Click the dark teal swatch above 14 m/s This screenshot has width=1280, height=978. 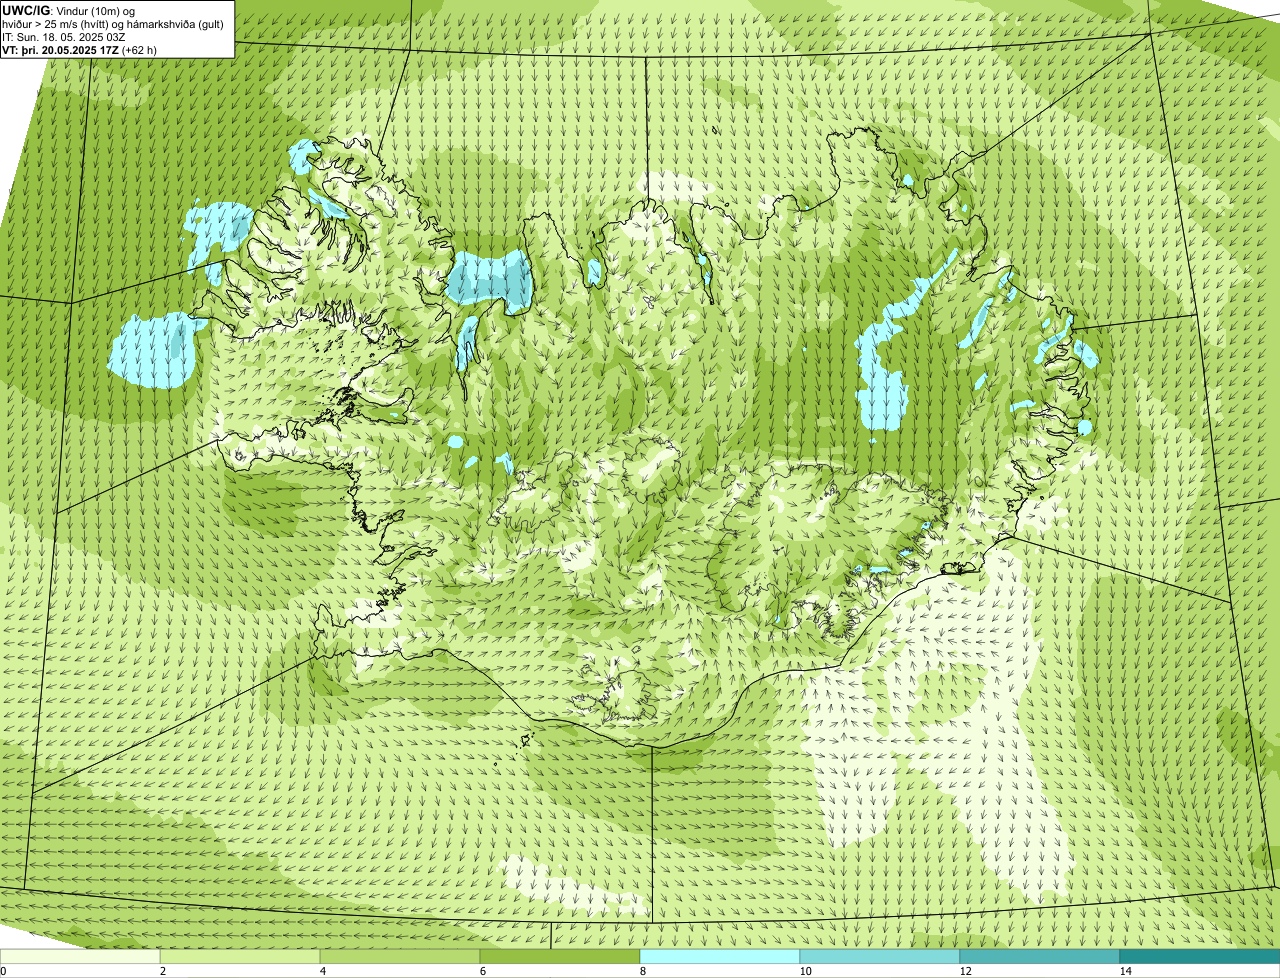tap(1200, 956)
